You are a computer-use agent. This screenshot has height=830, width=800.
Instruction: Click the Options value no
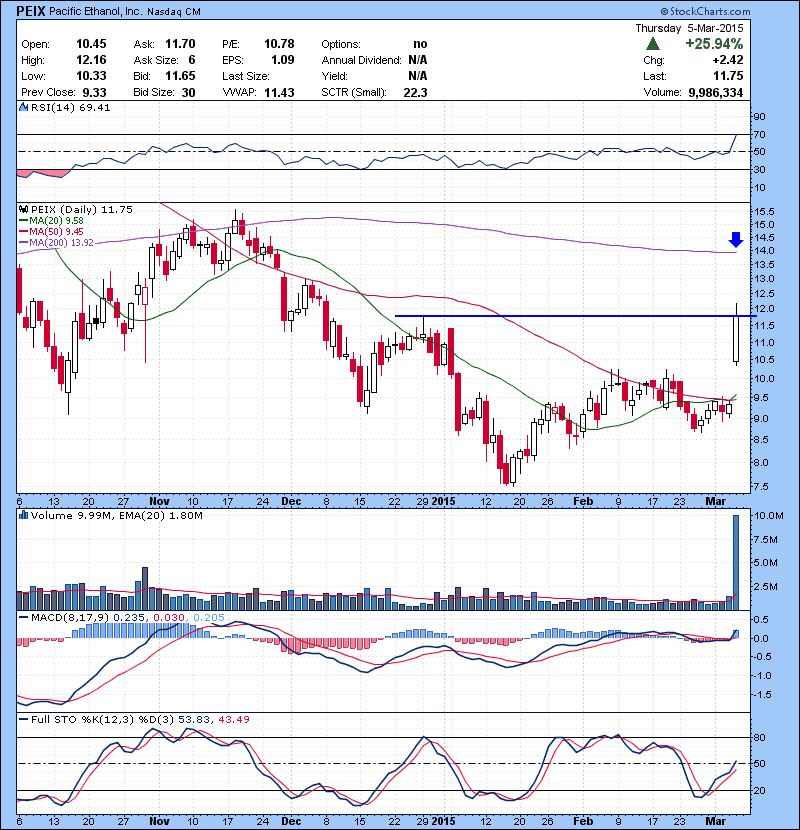click(x=420, y=44)
